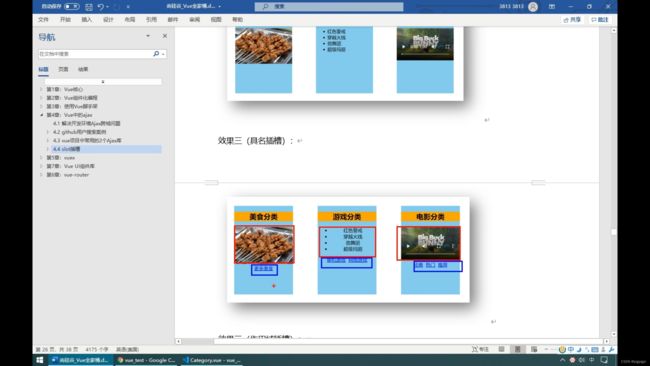
Task: Click the vertical scrollbar down arrow
Action: [614, 334]
